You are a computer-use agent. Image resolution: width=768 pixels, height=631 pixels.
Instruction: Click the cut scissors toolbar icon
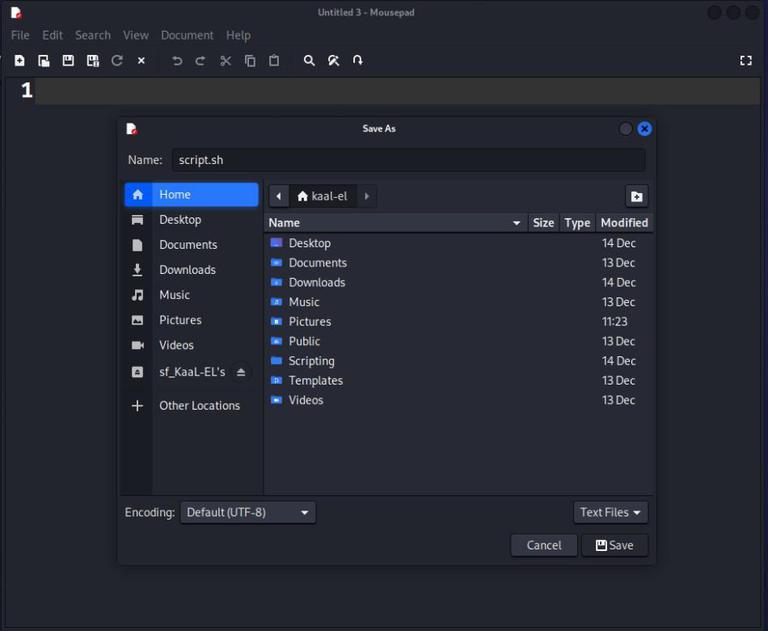pyautogui.click(x=225, y=60)
